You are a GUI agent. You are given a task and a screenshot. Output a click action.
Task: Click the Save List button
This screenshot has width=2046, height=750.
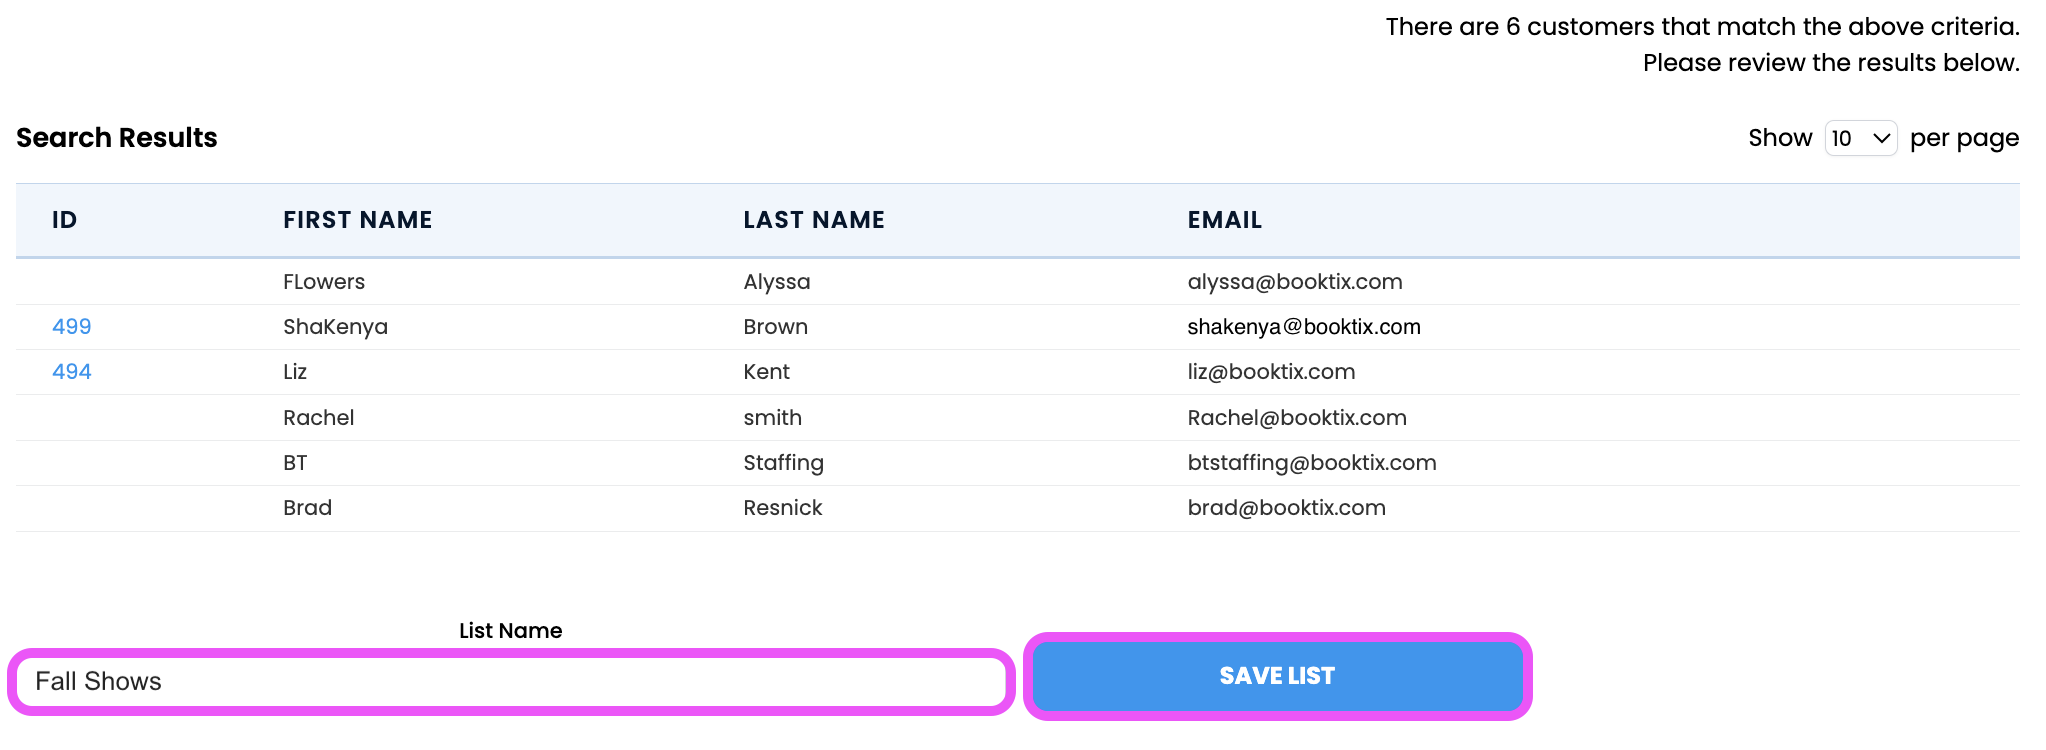(x=1277, y=676)
